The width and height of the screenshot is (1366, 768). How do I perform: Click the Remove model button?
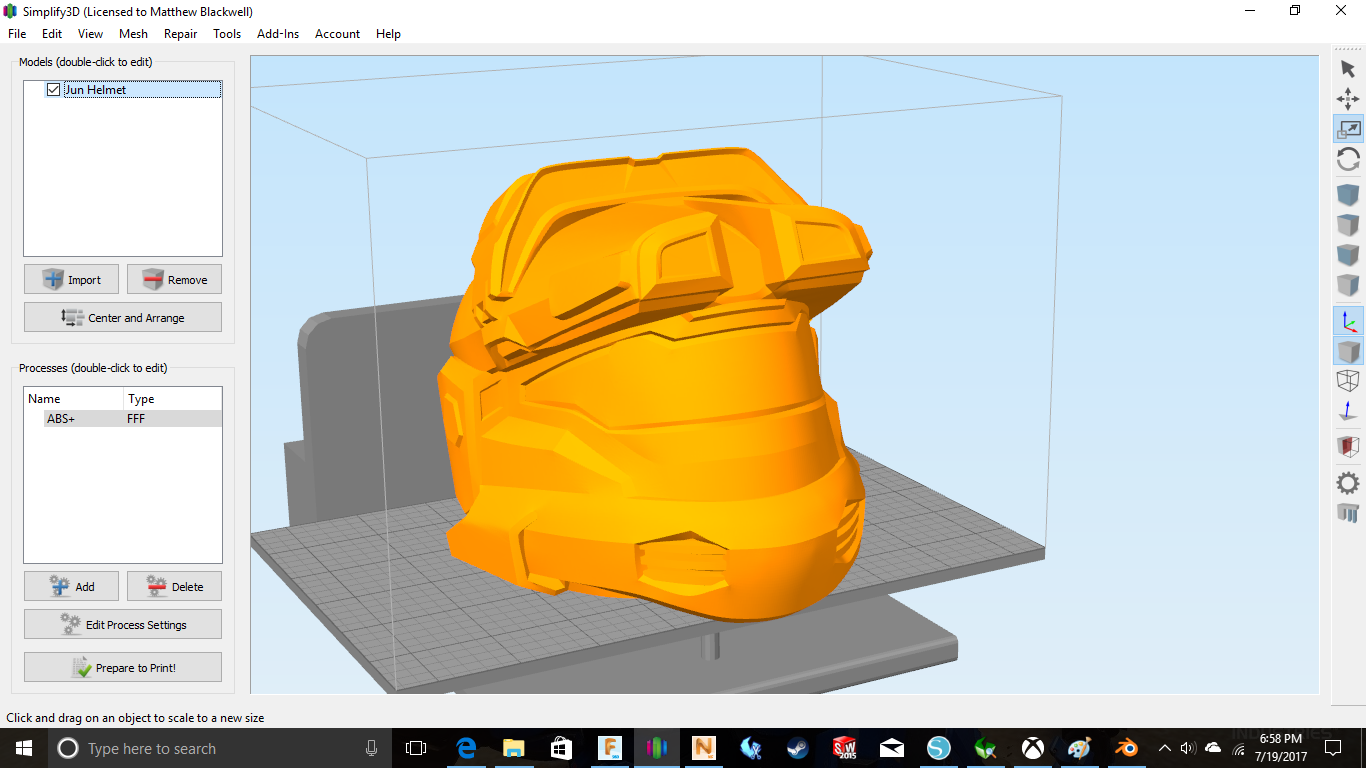click(174, 279)
